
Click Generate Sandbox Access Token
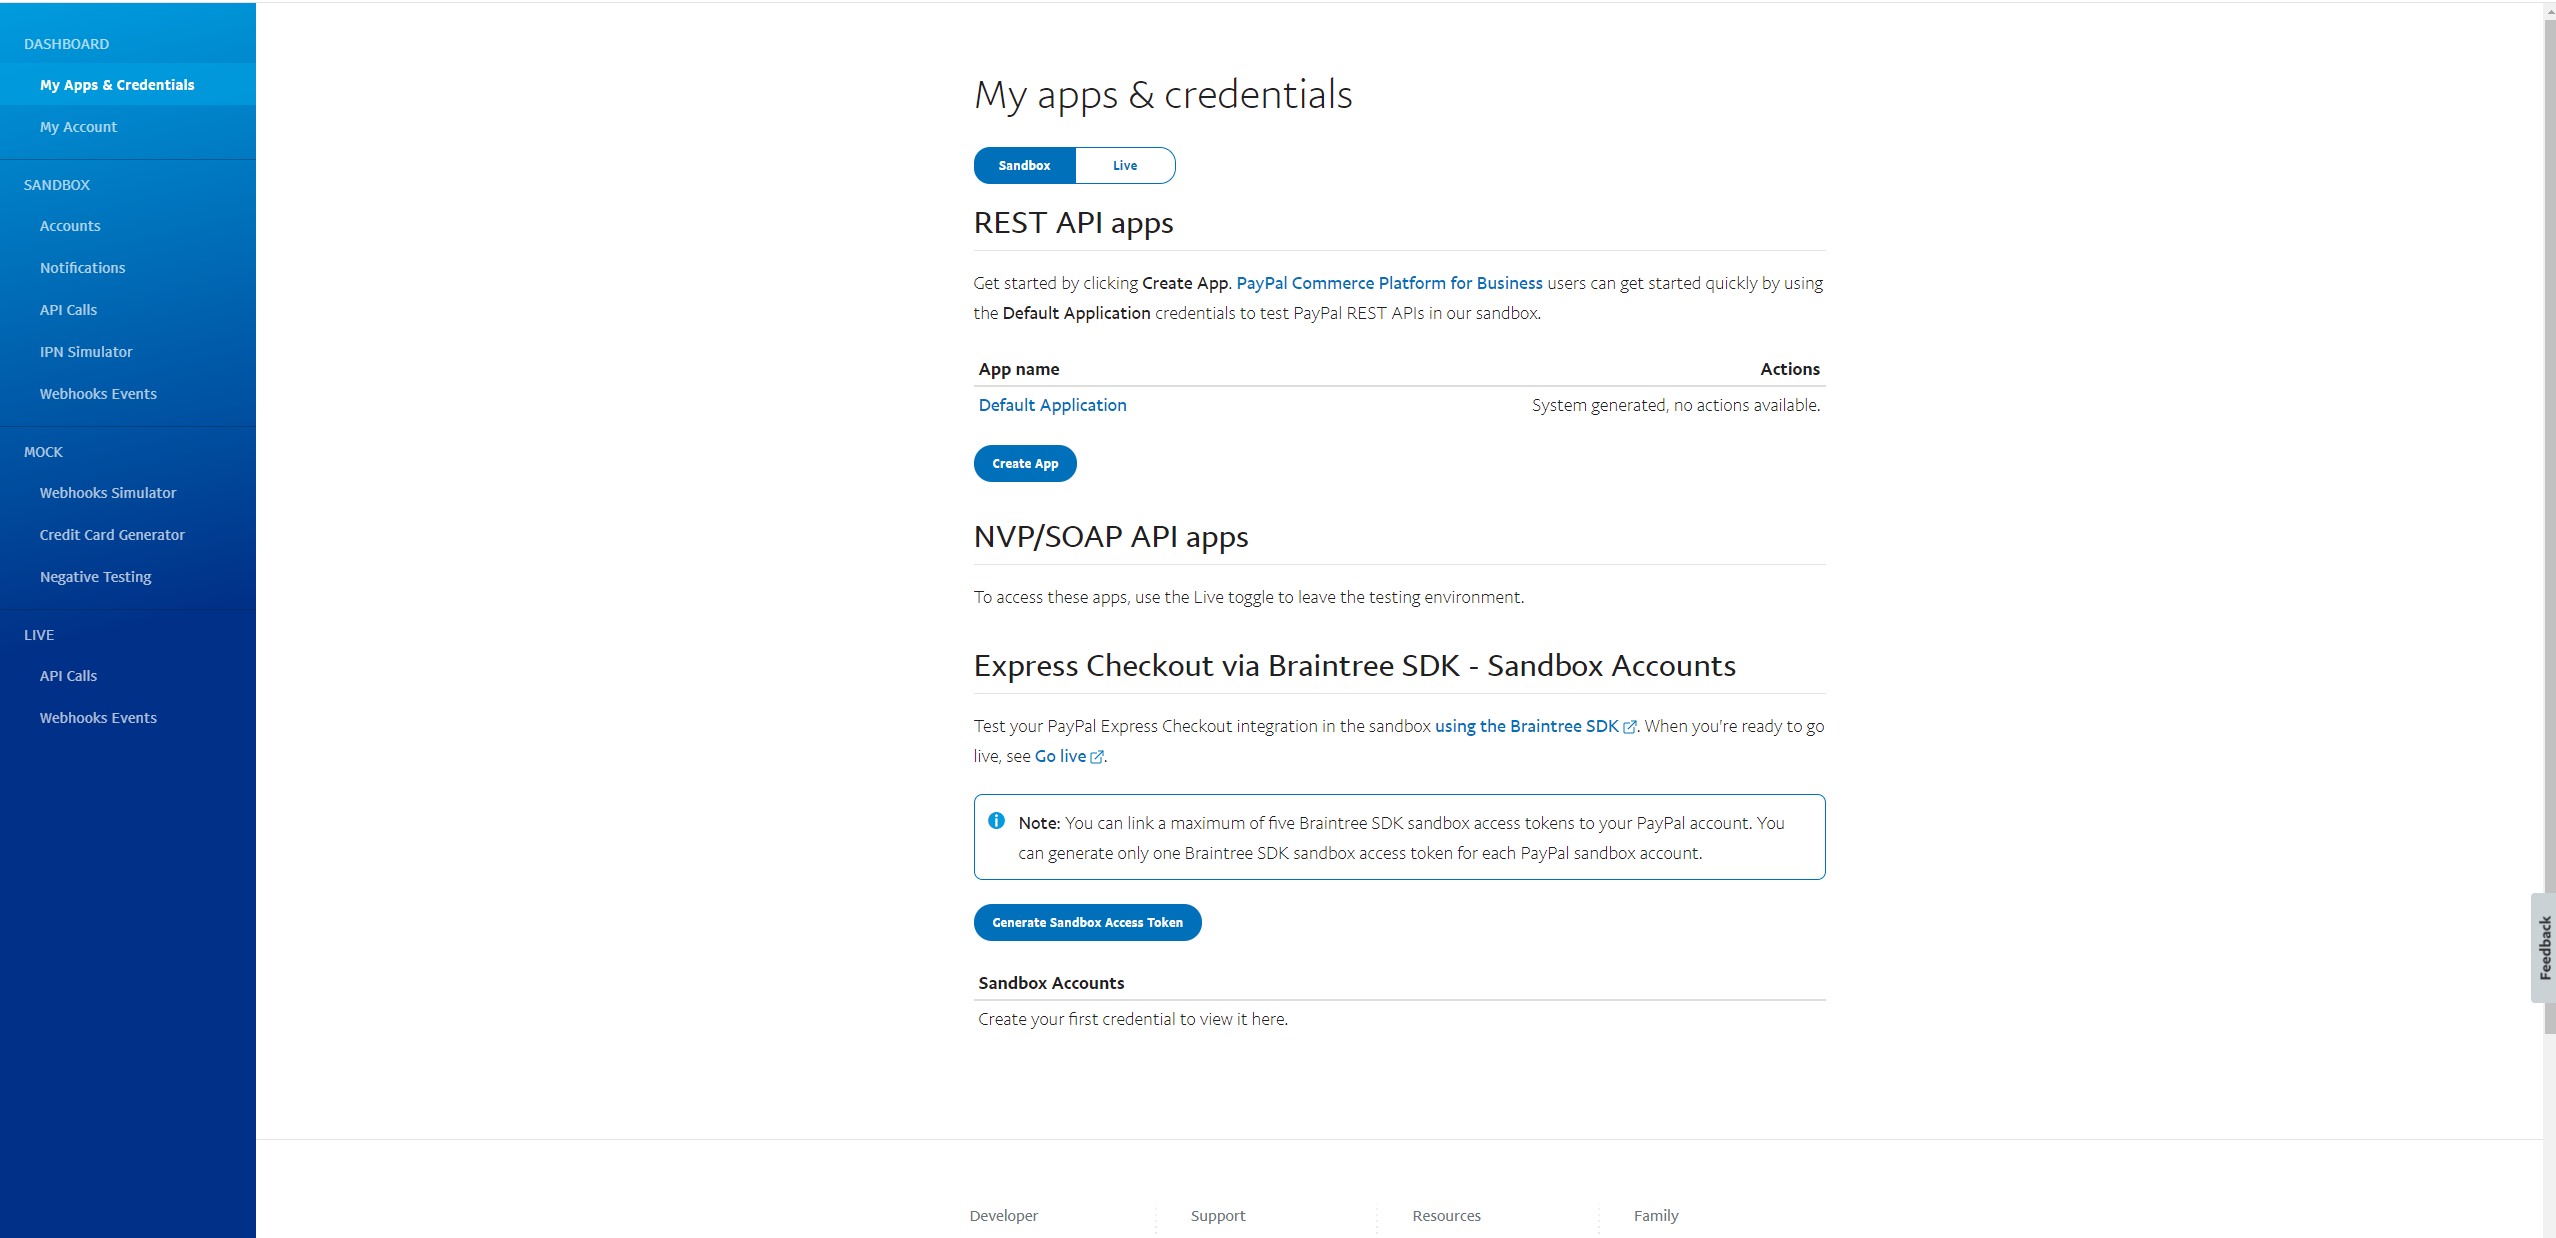[1087, 922]
